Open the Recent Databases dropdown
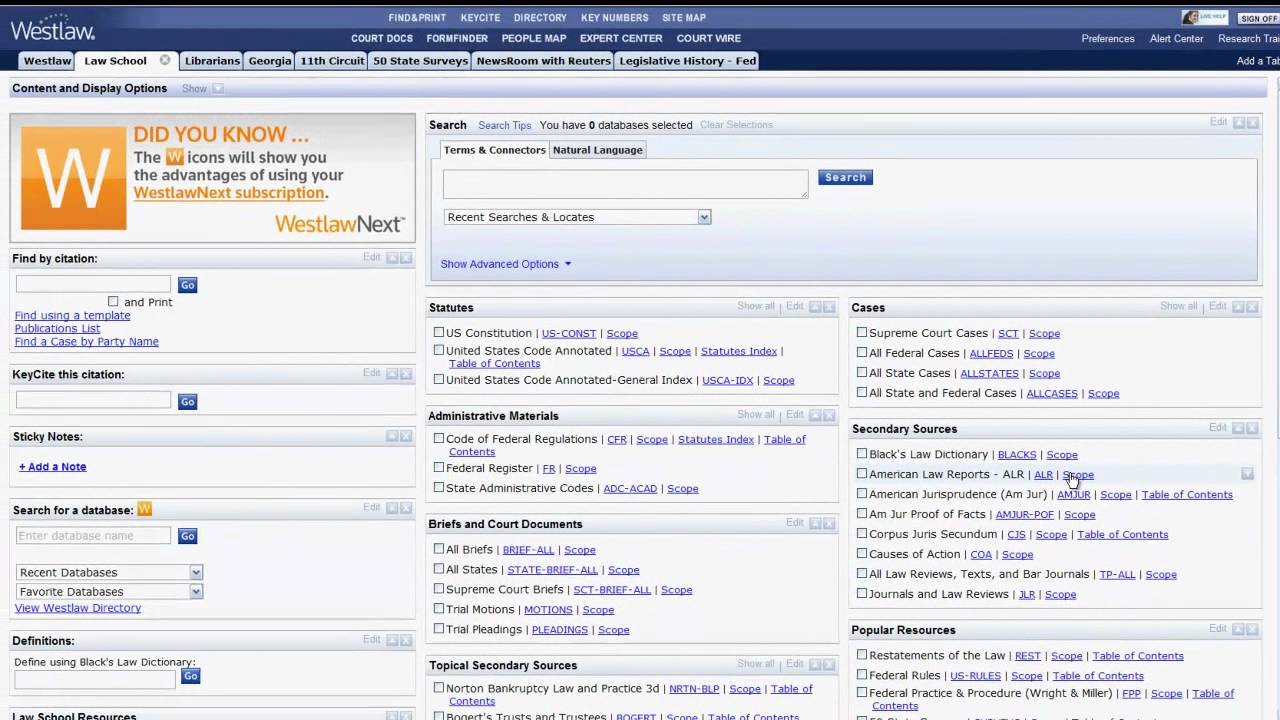The height and width of the screenshot is (720, 1280). tap(109, 572)
